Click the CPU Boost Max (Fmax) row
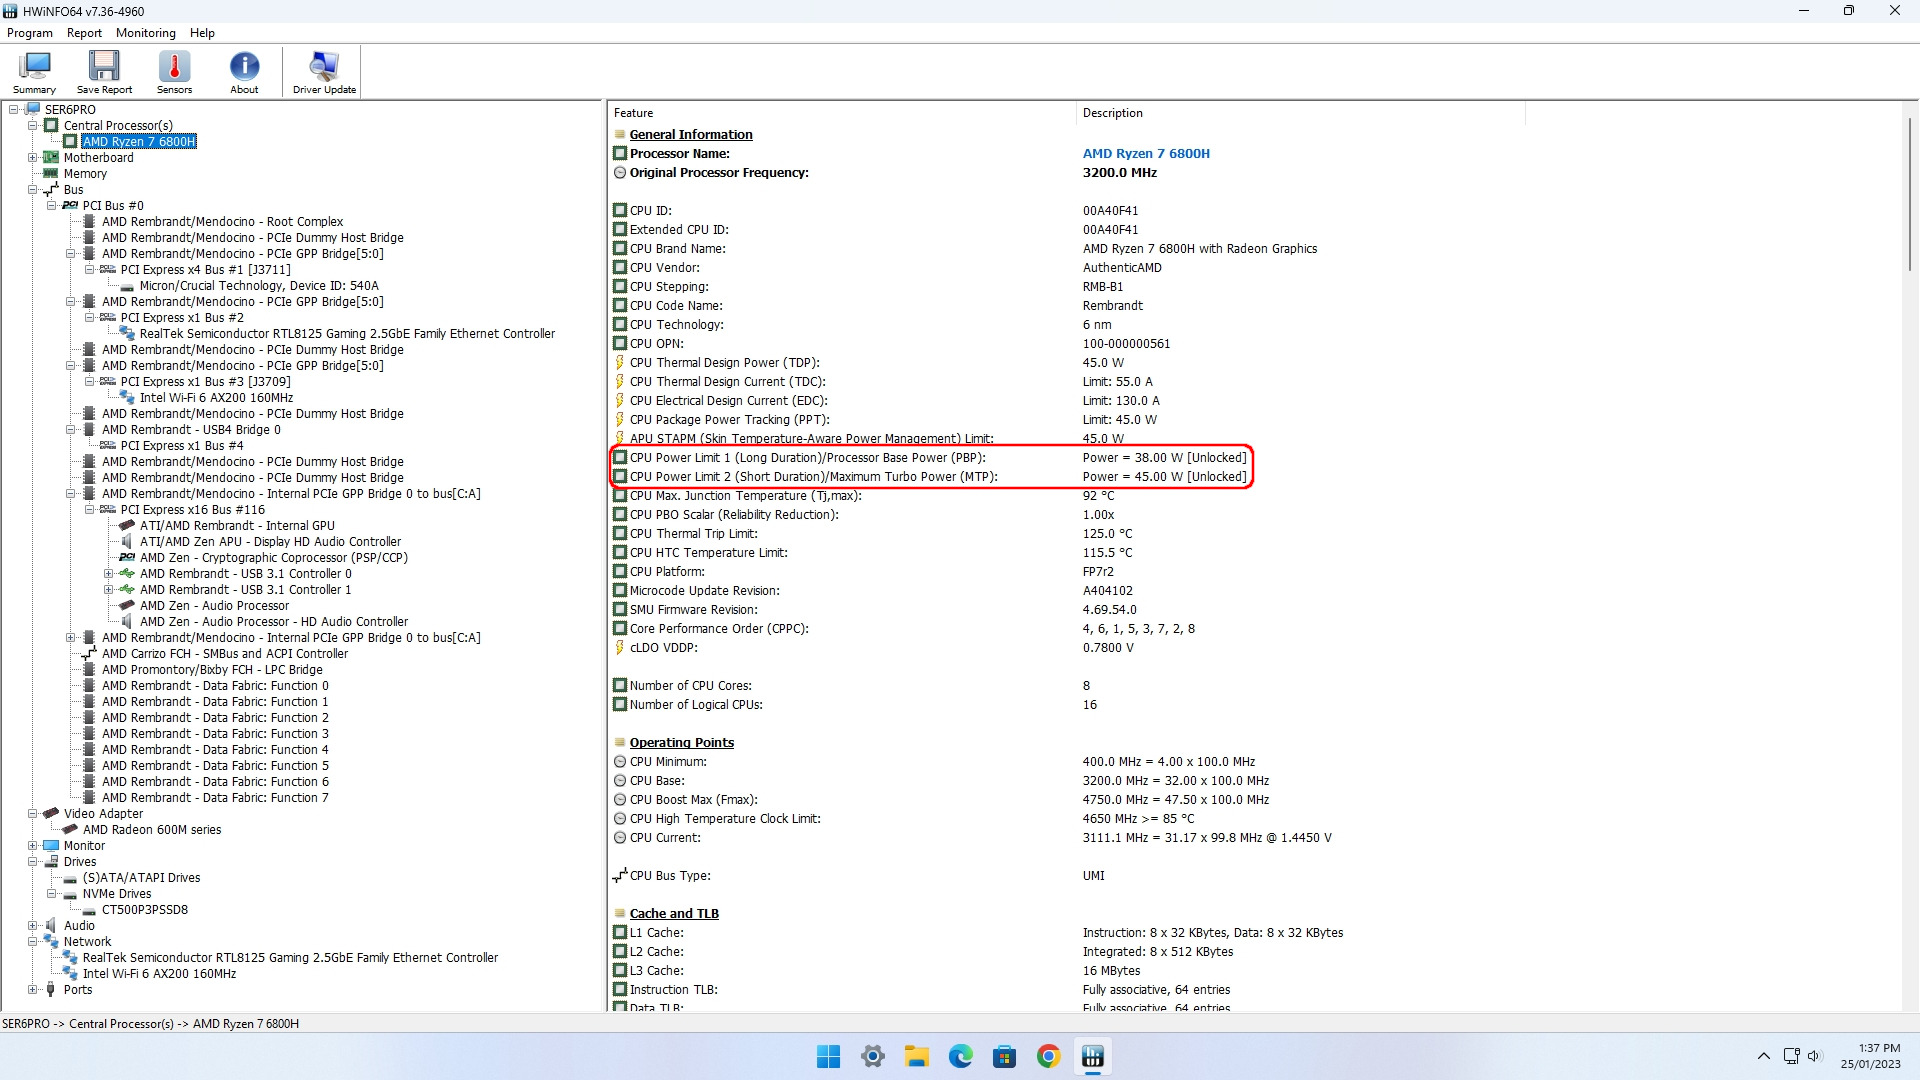 pyautogui.click(x=941, y=800)
